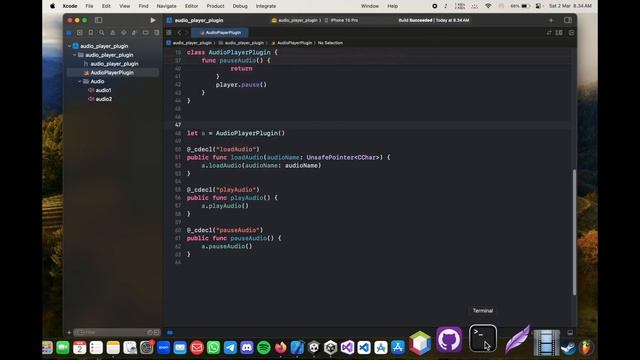Open the Xcode menu

point(70,6)
